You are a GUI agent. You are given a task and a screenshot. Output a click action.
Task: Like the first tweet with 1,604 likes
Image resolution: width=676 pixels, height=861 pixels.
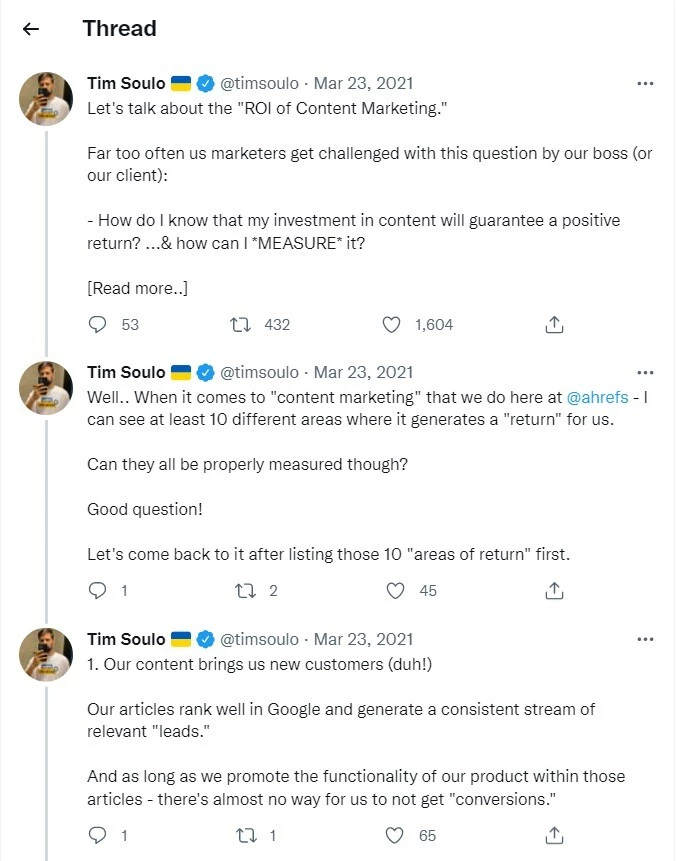[393, 324]
